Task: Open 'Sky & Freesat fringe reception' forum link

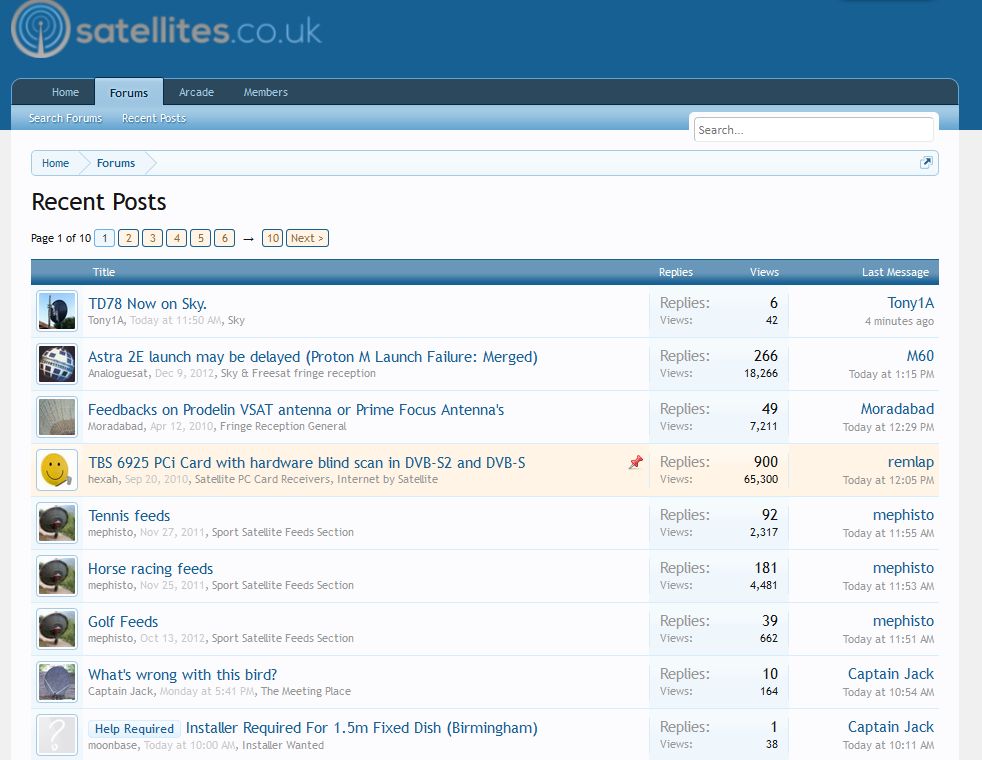Action: pyautogui.click(x=298, y=373)
